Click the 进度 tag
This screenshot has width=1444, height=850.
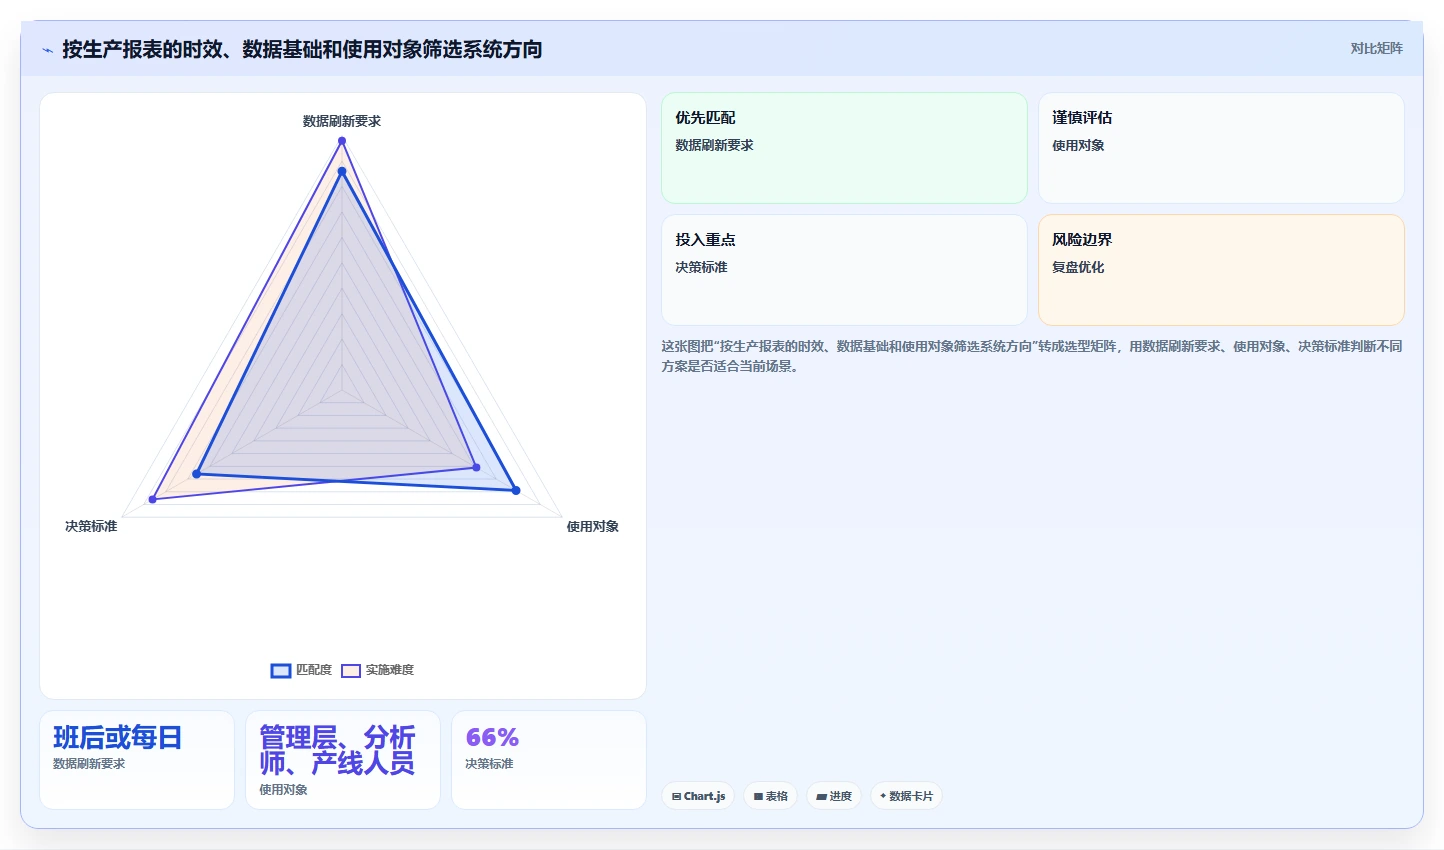pyautogui.click(x=834, y=796)
